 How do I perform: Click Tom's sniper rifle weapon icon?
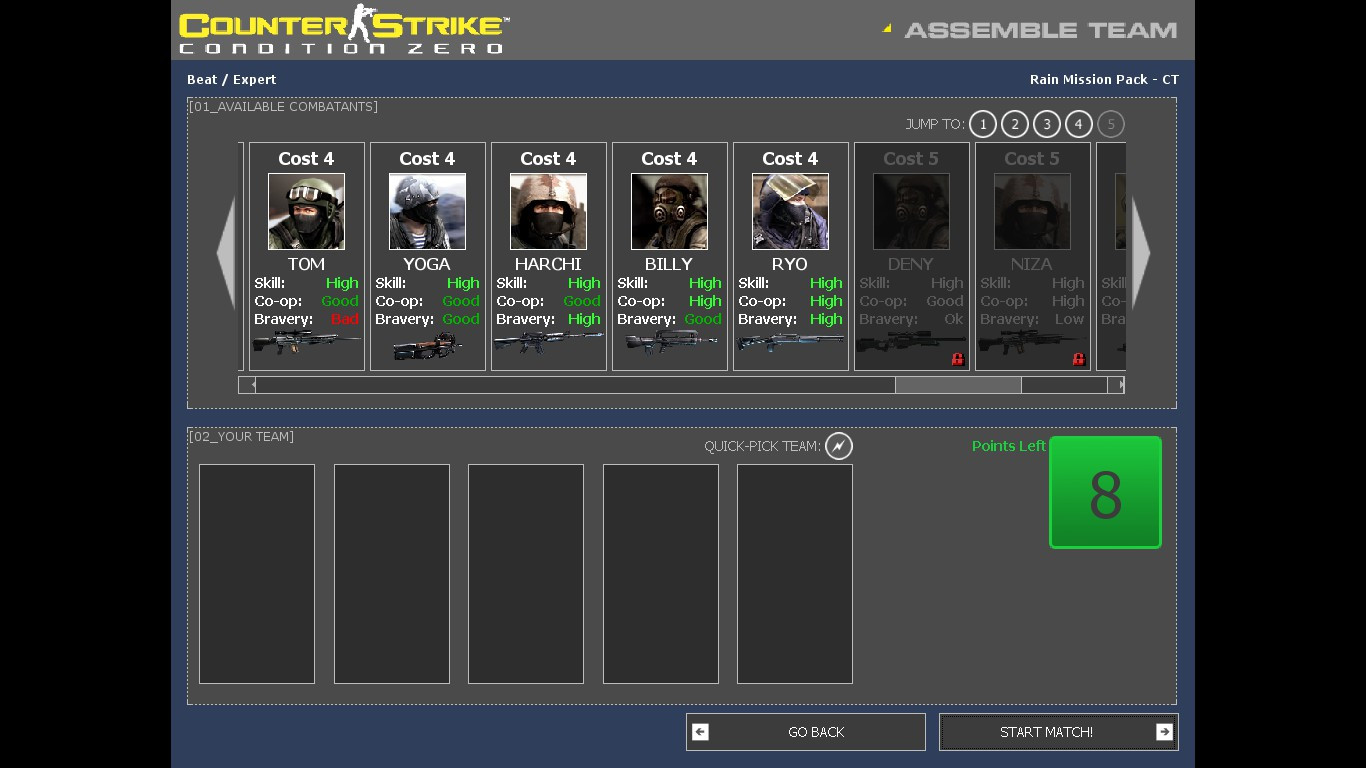pos(305,343)
